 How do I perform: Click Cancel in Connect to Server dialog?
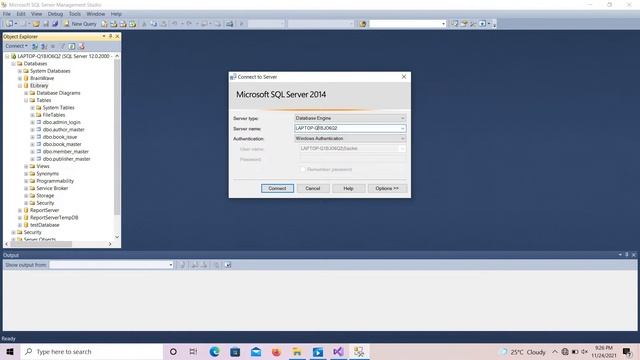pos(313,188)
